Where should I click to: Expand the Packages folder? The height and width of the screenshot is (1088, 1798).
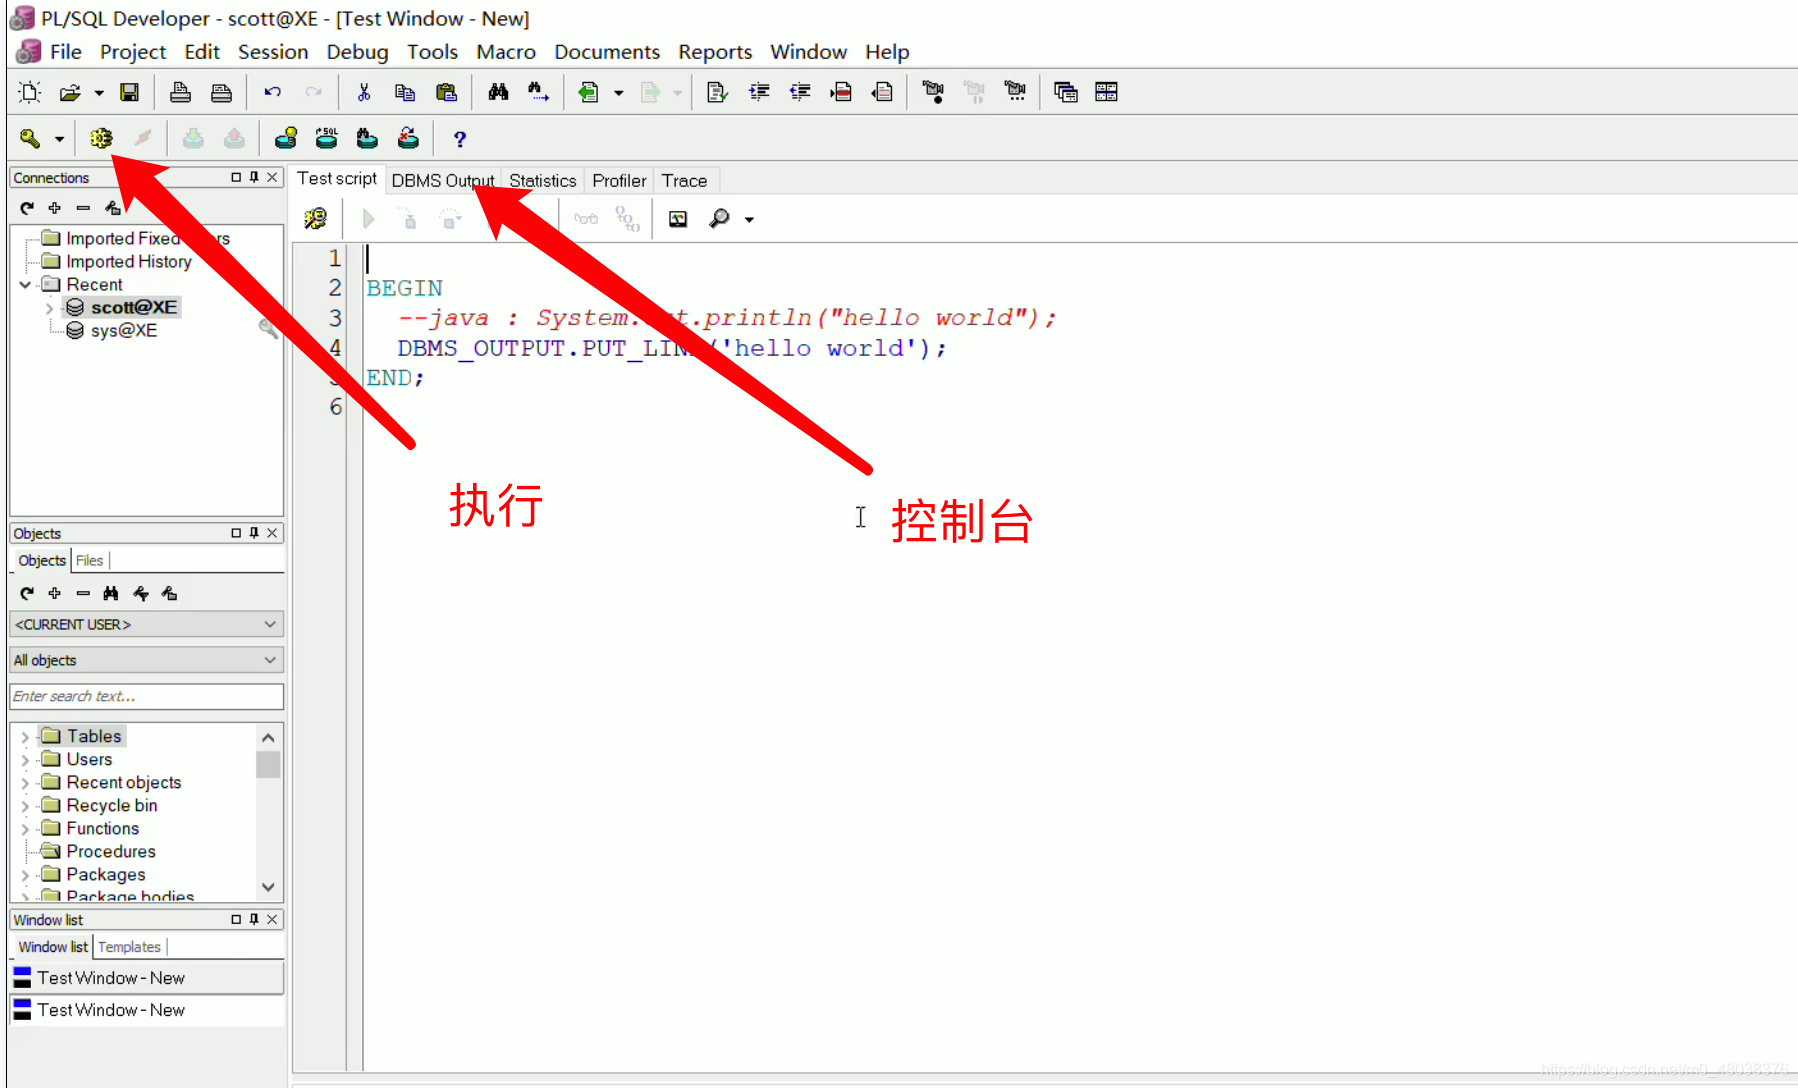pyautogui.click(x=25, y=875)
